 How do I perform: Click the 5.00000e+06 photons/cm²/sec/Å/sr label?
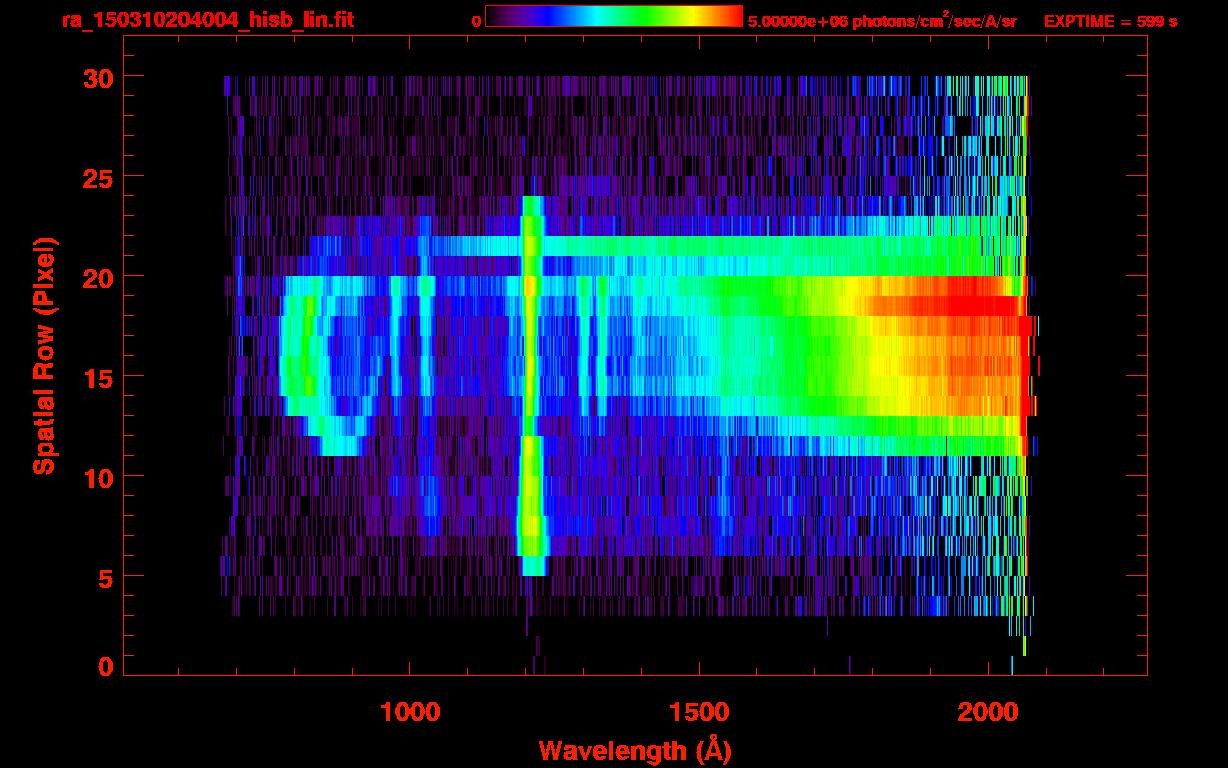[x=882, y=21]
